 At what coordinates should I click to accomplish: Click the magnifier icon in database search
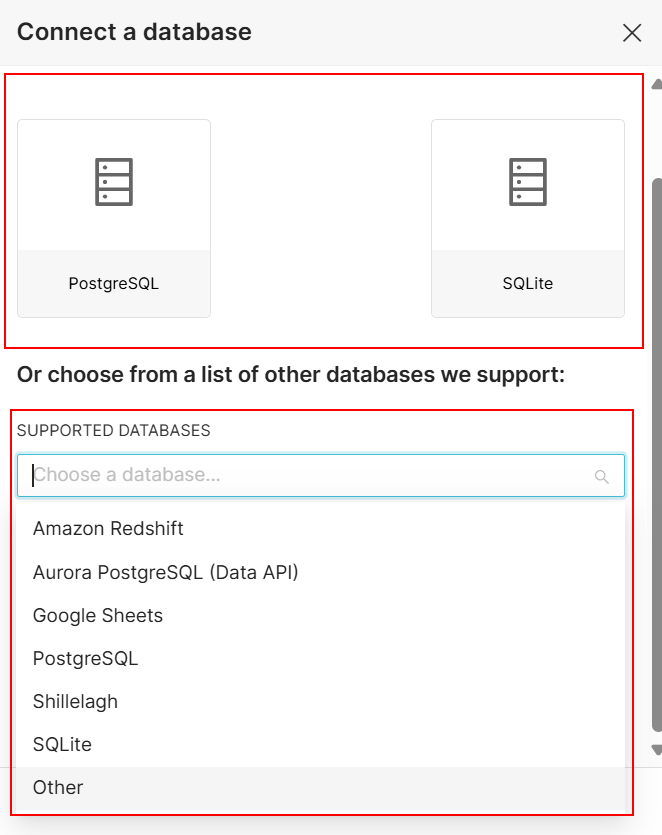click(x=602, y=477)
